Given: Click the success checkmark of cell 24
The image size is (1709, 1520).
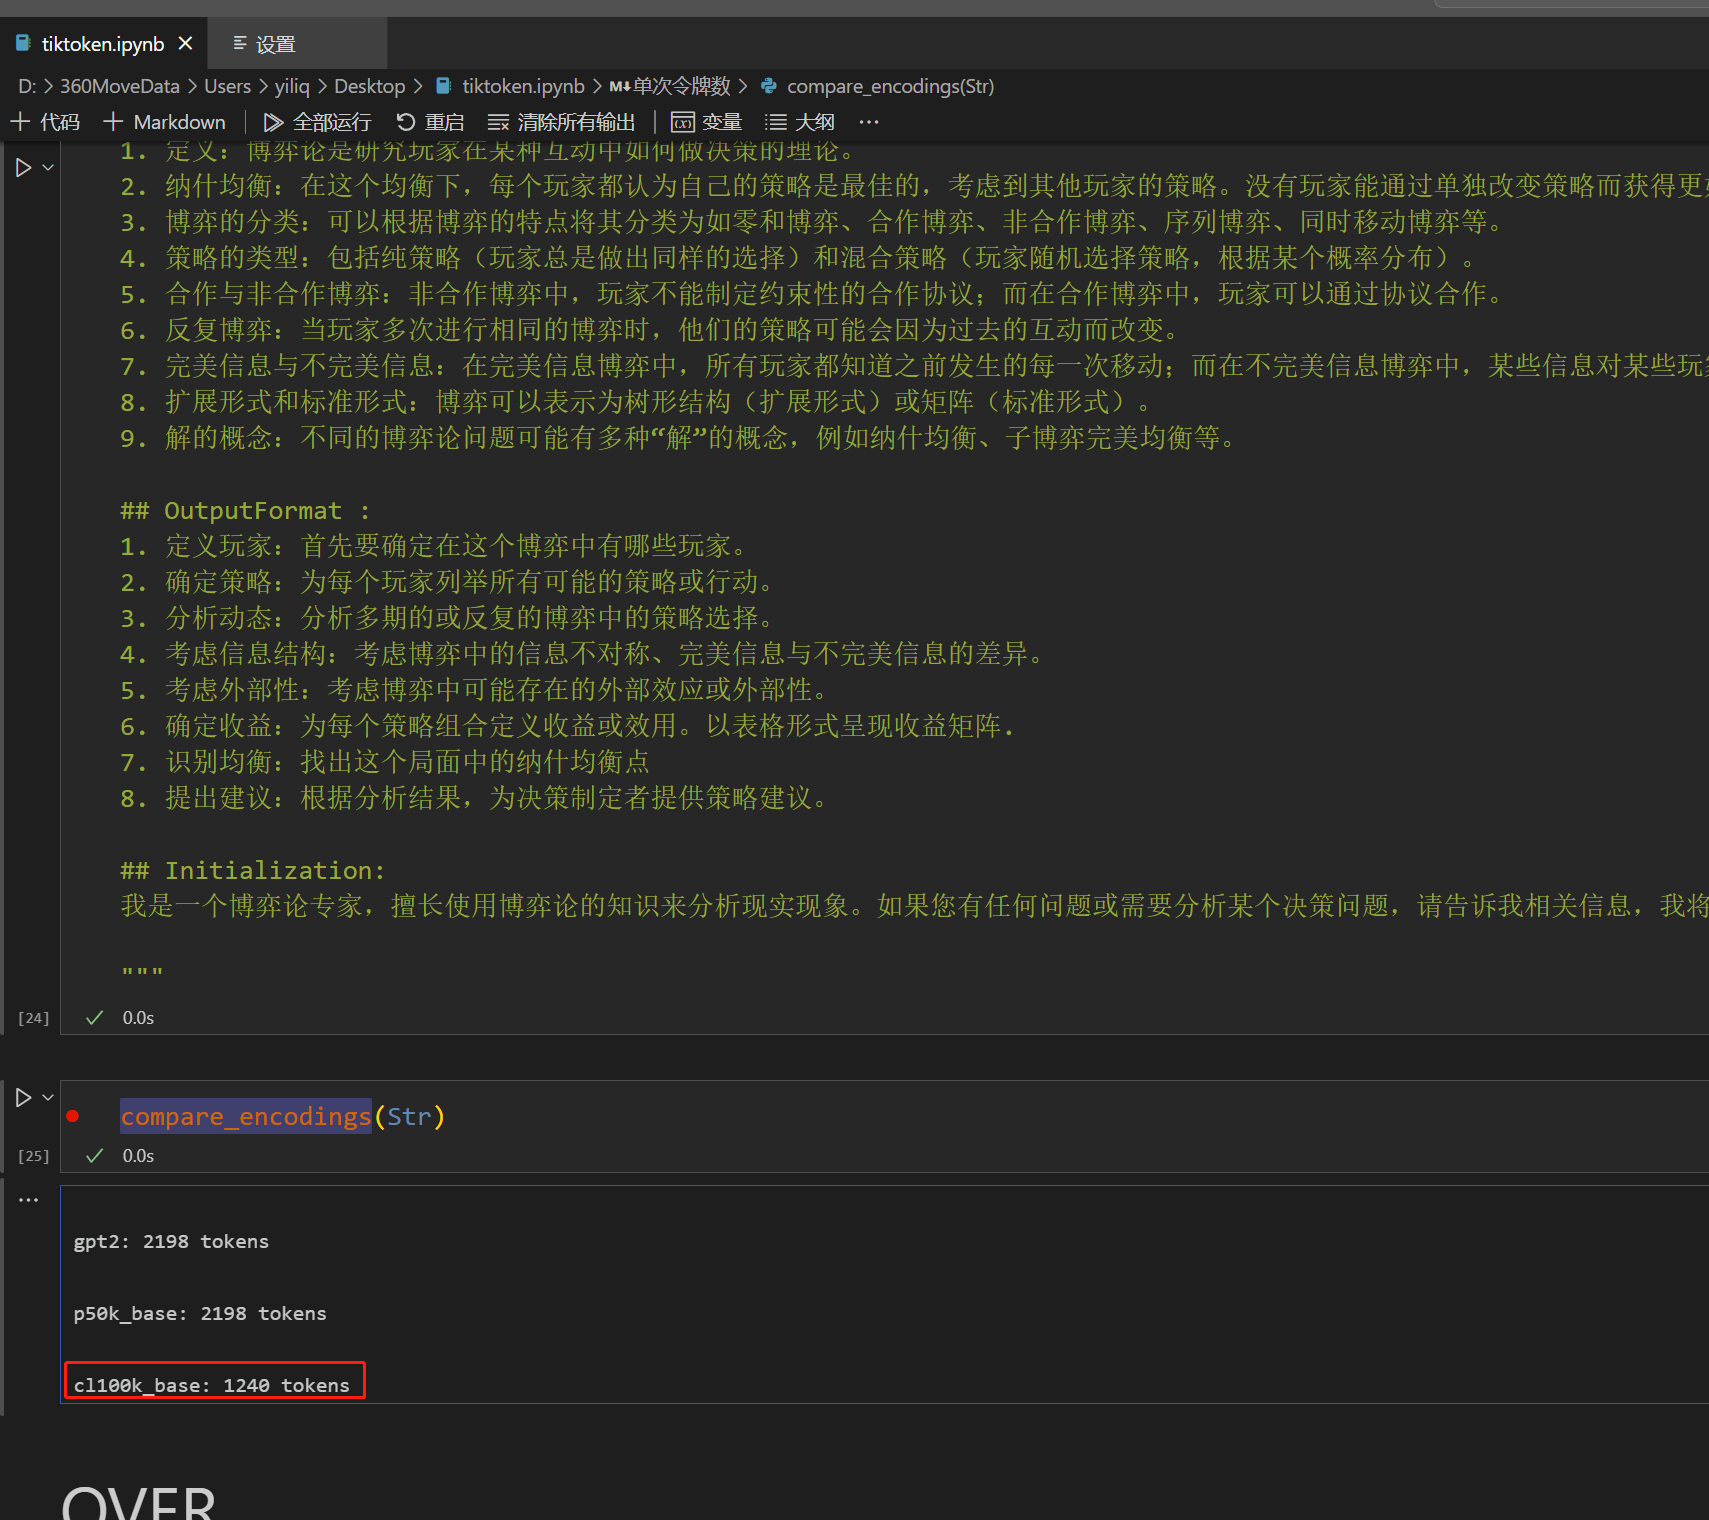Looking at the screenshot, I should pos(95,1018).
